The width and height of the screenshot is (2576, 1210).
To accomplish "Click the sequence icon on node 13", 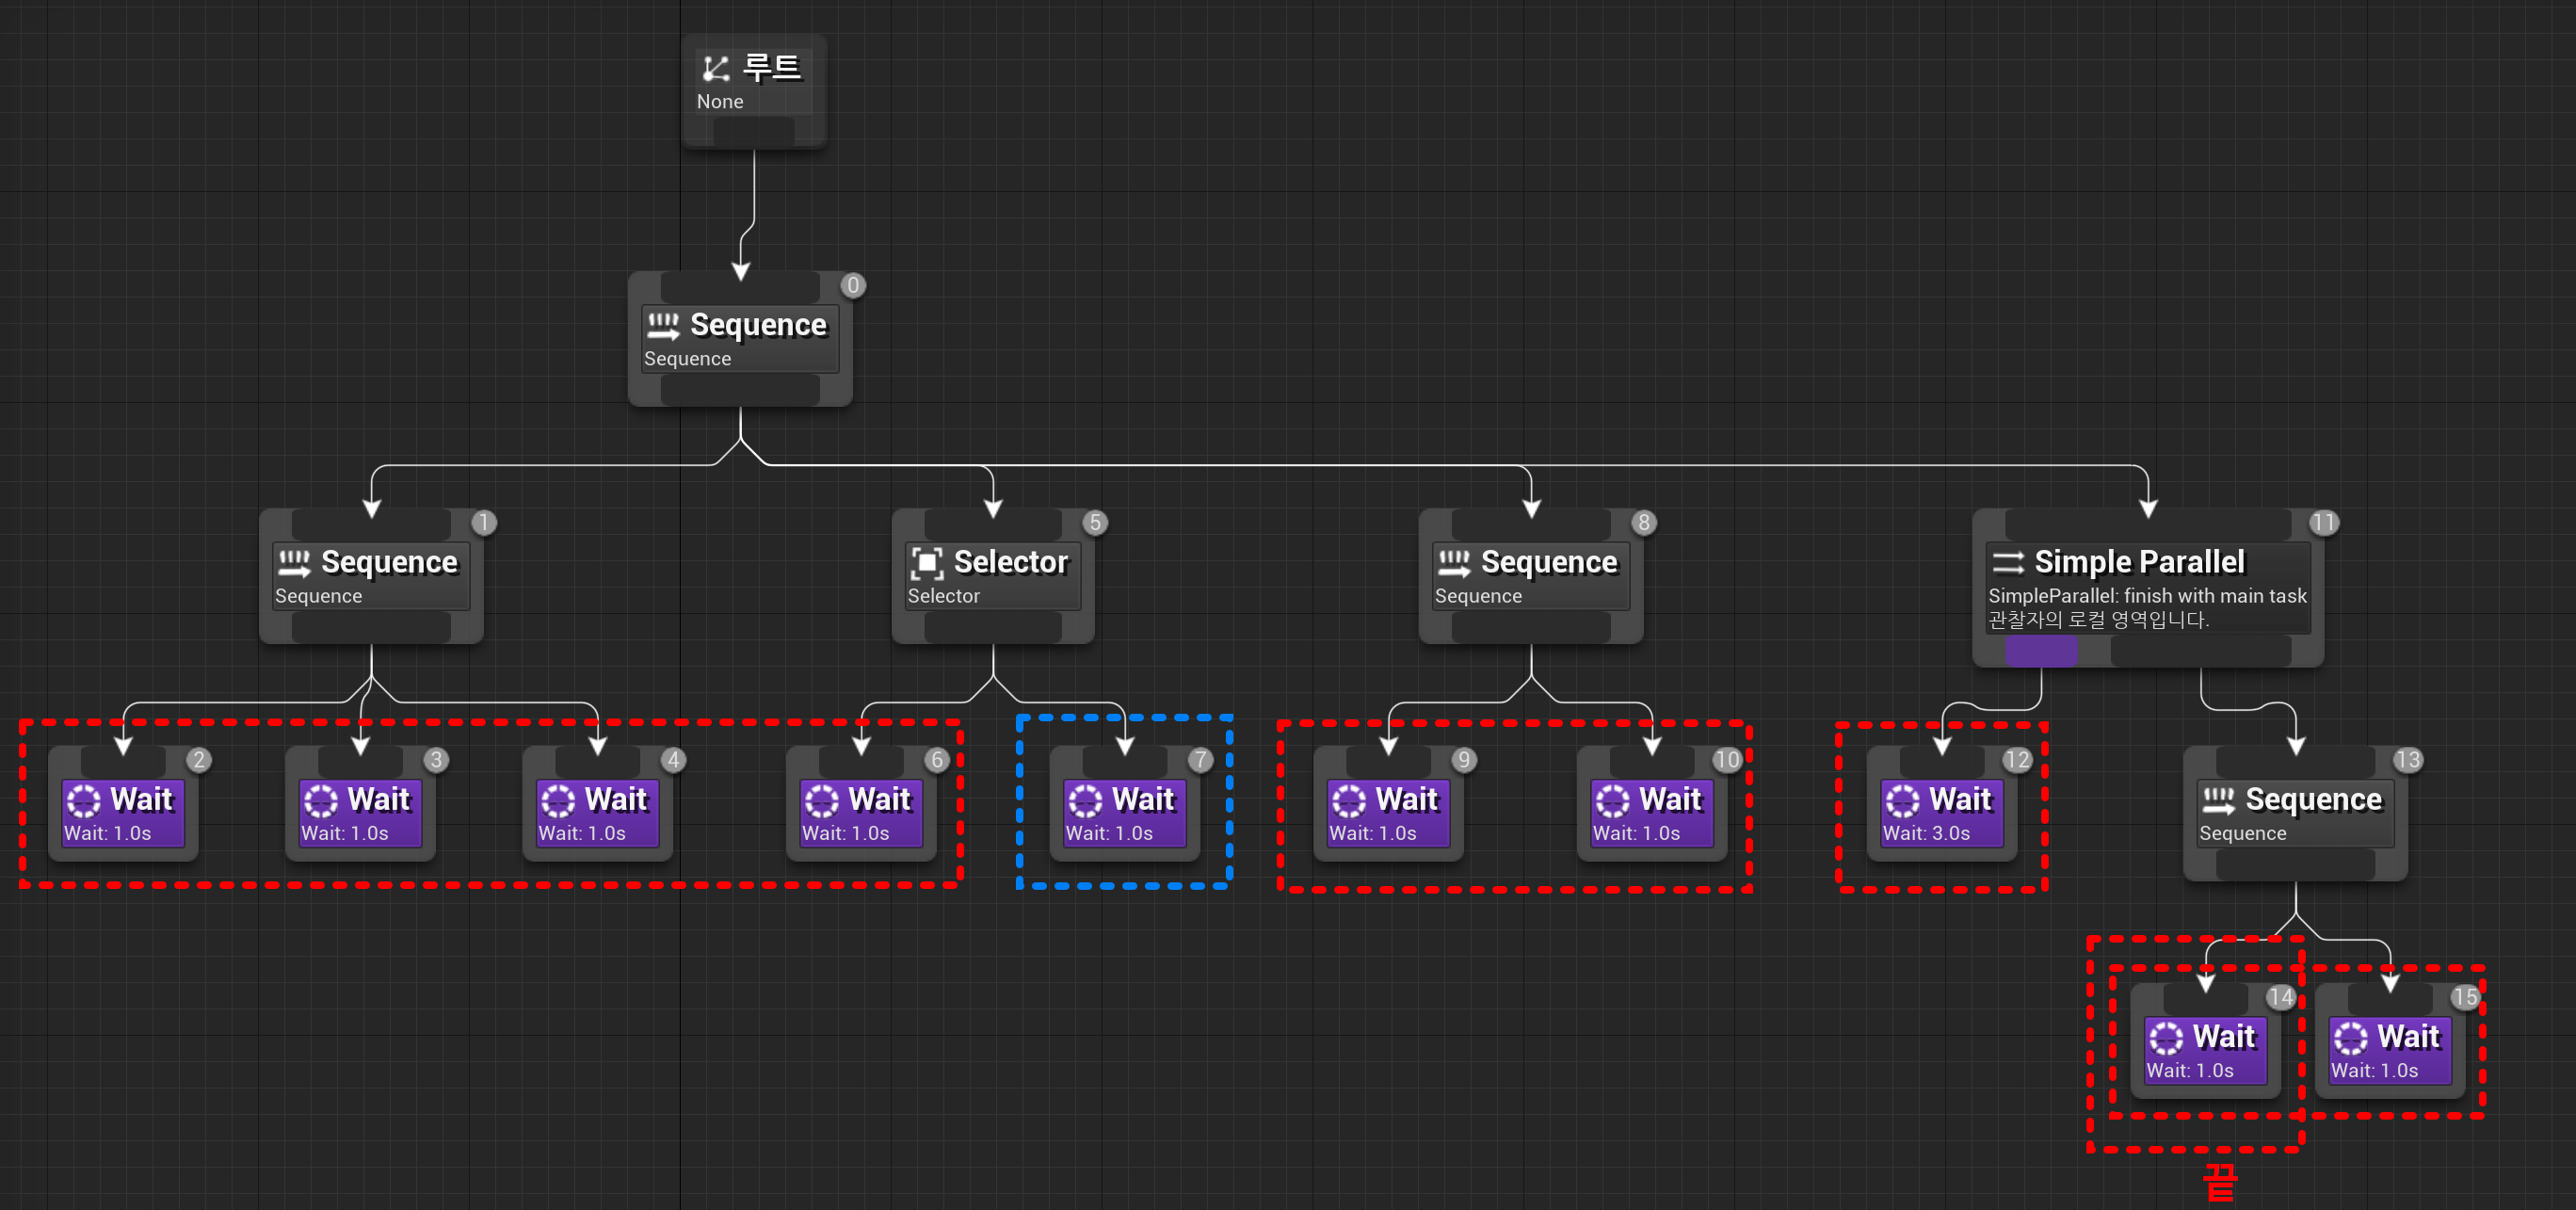I will [x=2218, y=800].
